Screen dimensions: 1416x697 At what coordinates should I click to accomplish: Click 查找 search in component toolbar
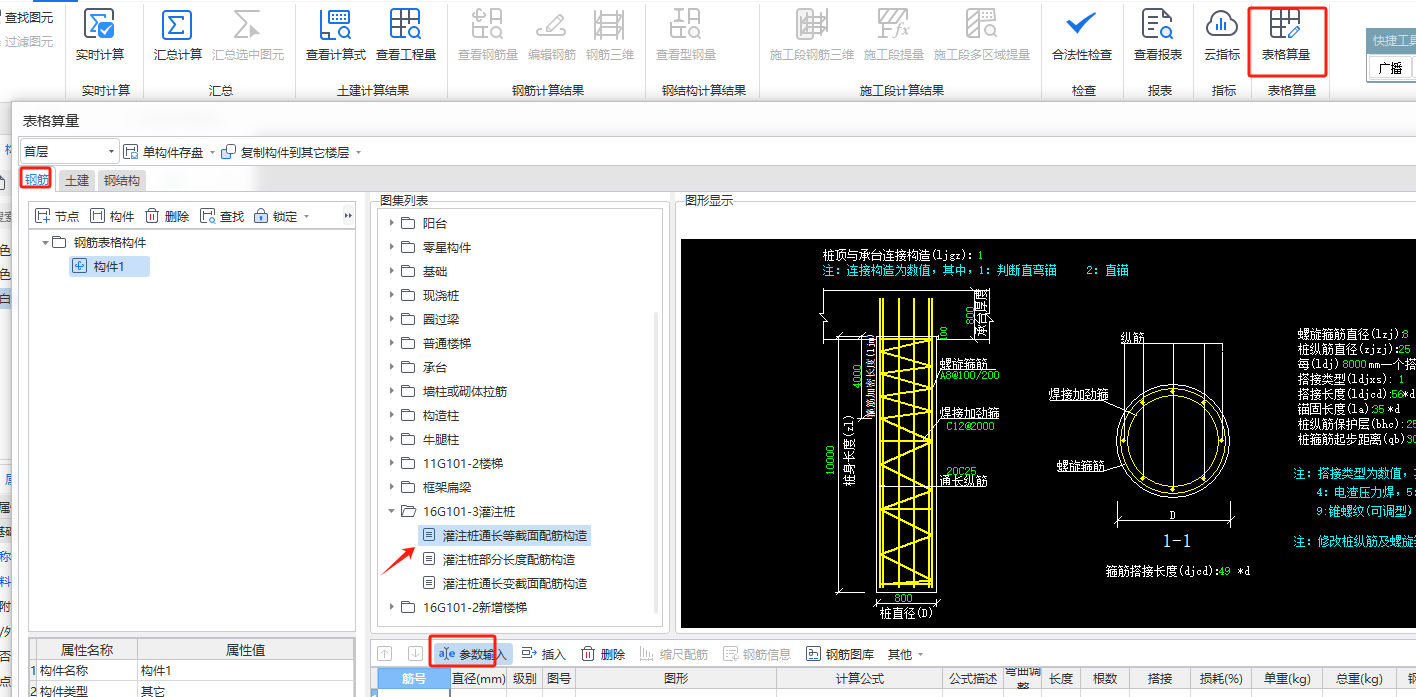tap(222, 216)
